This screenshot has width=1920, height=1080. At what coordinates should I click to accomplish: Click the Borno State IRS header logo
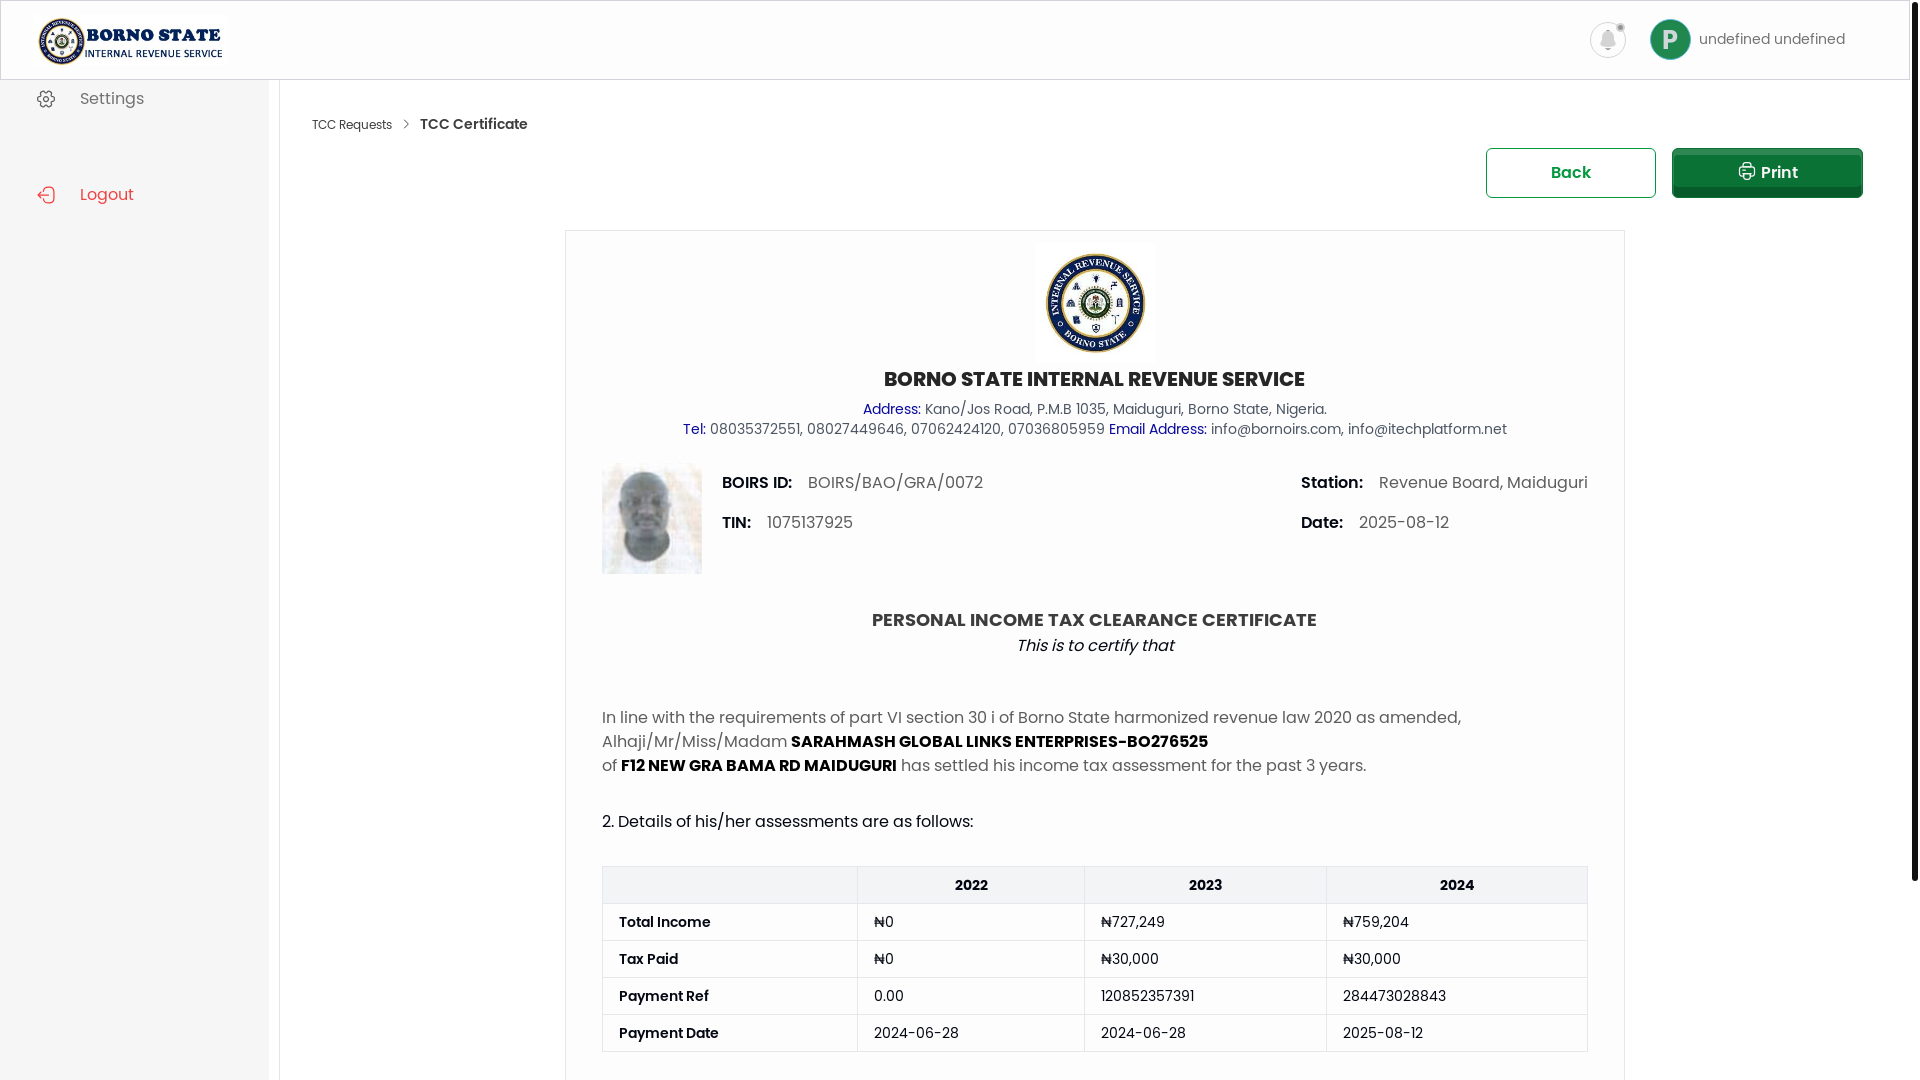(131, 41)
